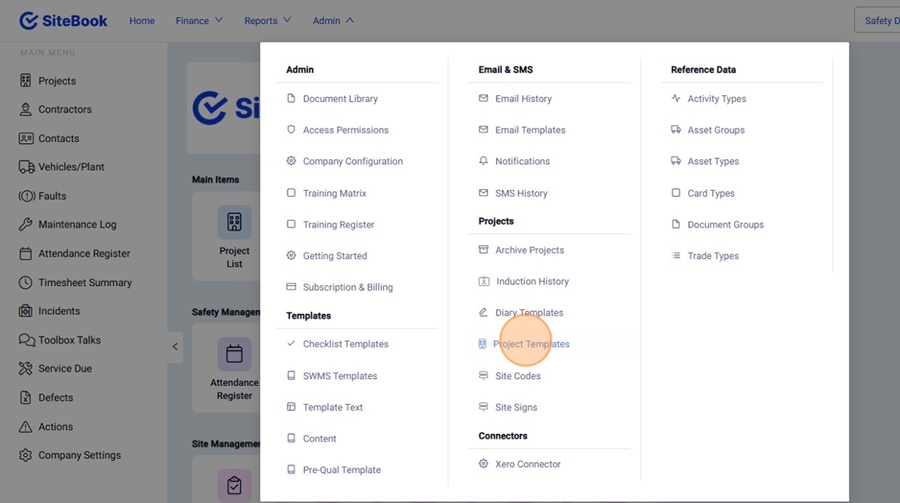
Task: Click the Asset Groups truck icon
Action: click(676, 130)
